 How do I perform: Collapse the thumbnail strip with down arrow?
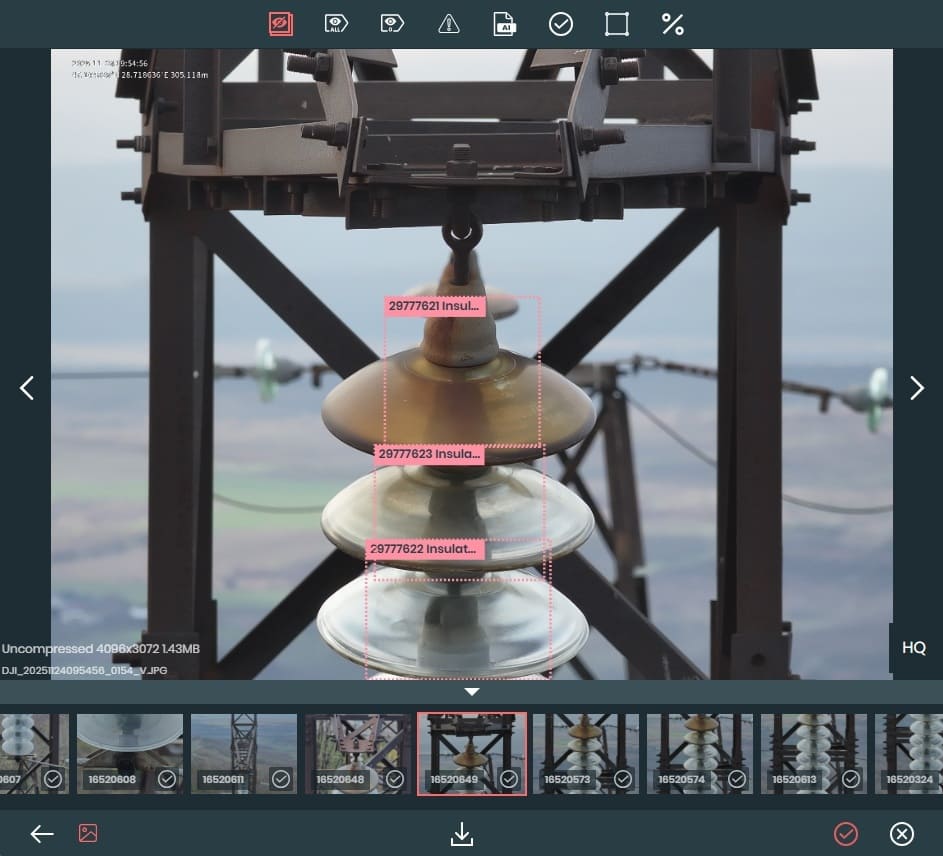click(x=472, y=692)
